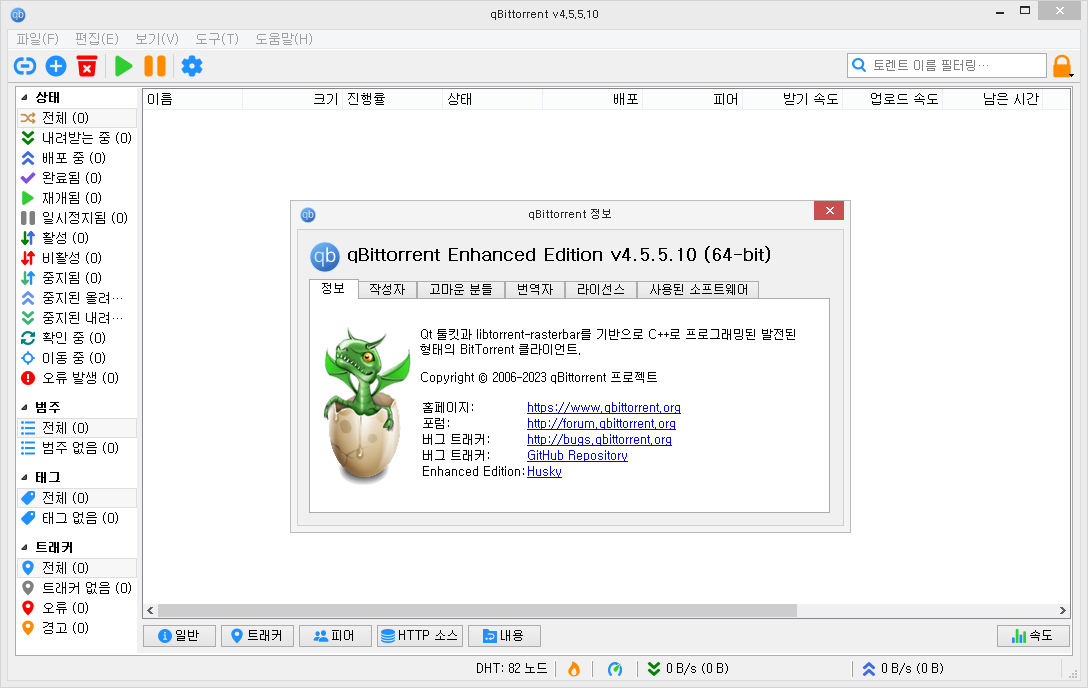Select tracker 오류 (0) filter
This screenshot has height=688, width=1088.
point(76,608)
